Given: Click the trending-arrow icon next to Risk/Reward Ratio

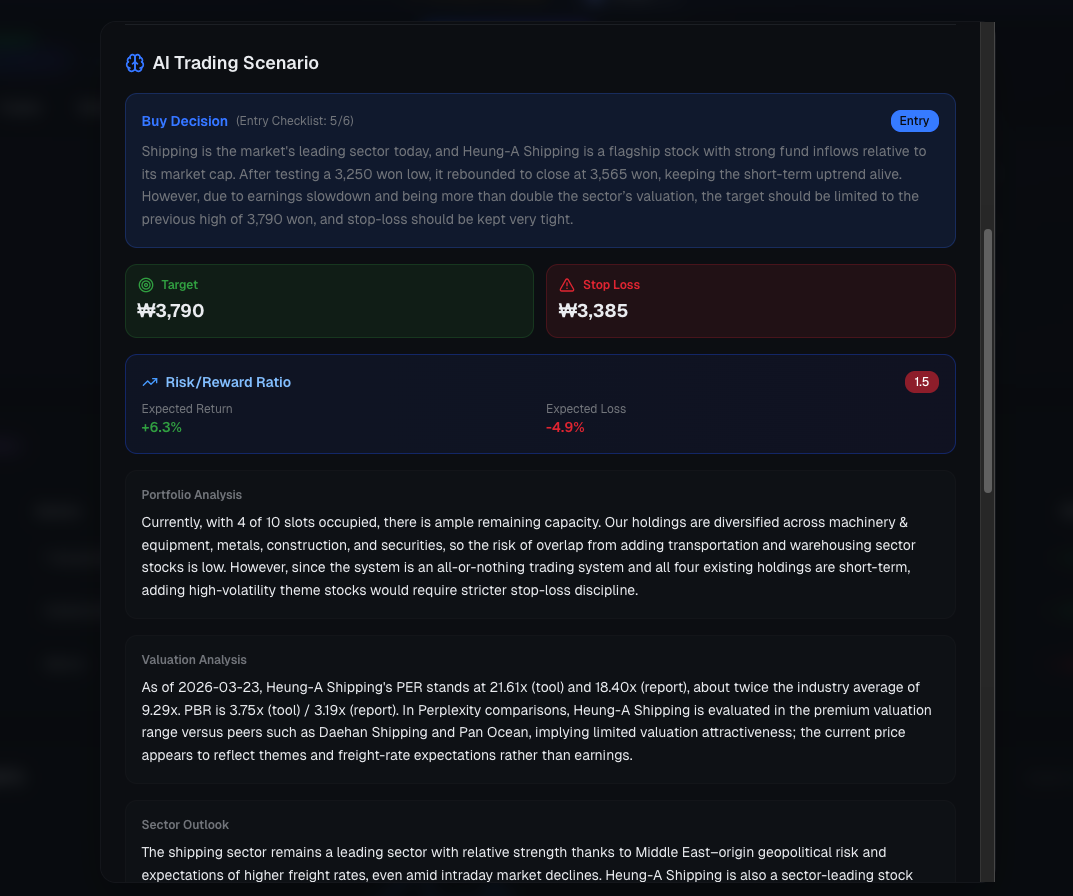Looking at the screenshot, I should coord(149,381).
